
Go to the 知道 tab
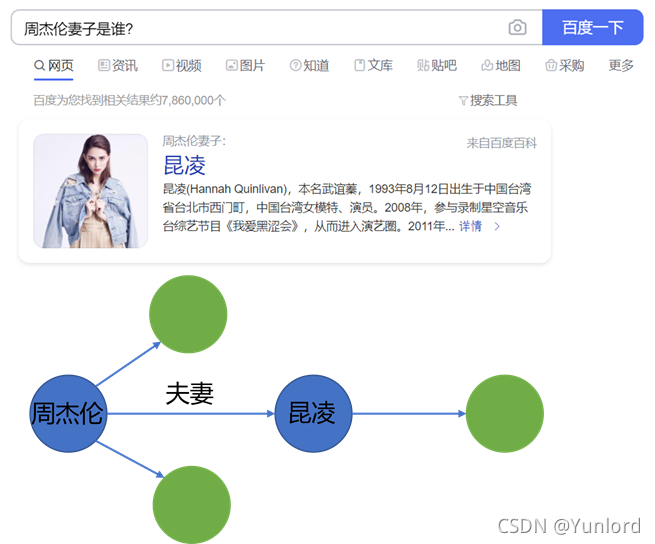310,66
